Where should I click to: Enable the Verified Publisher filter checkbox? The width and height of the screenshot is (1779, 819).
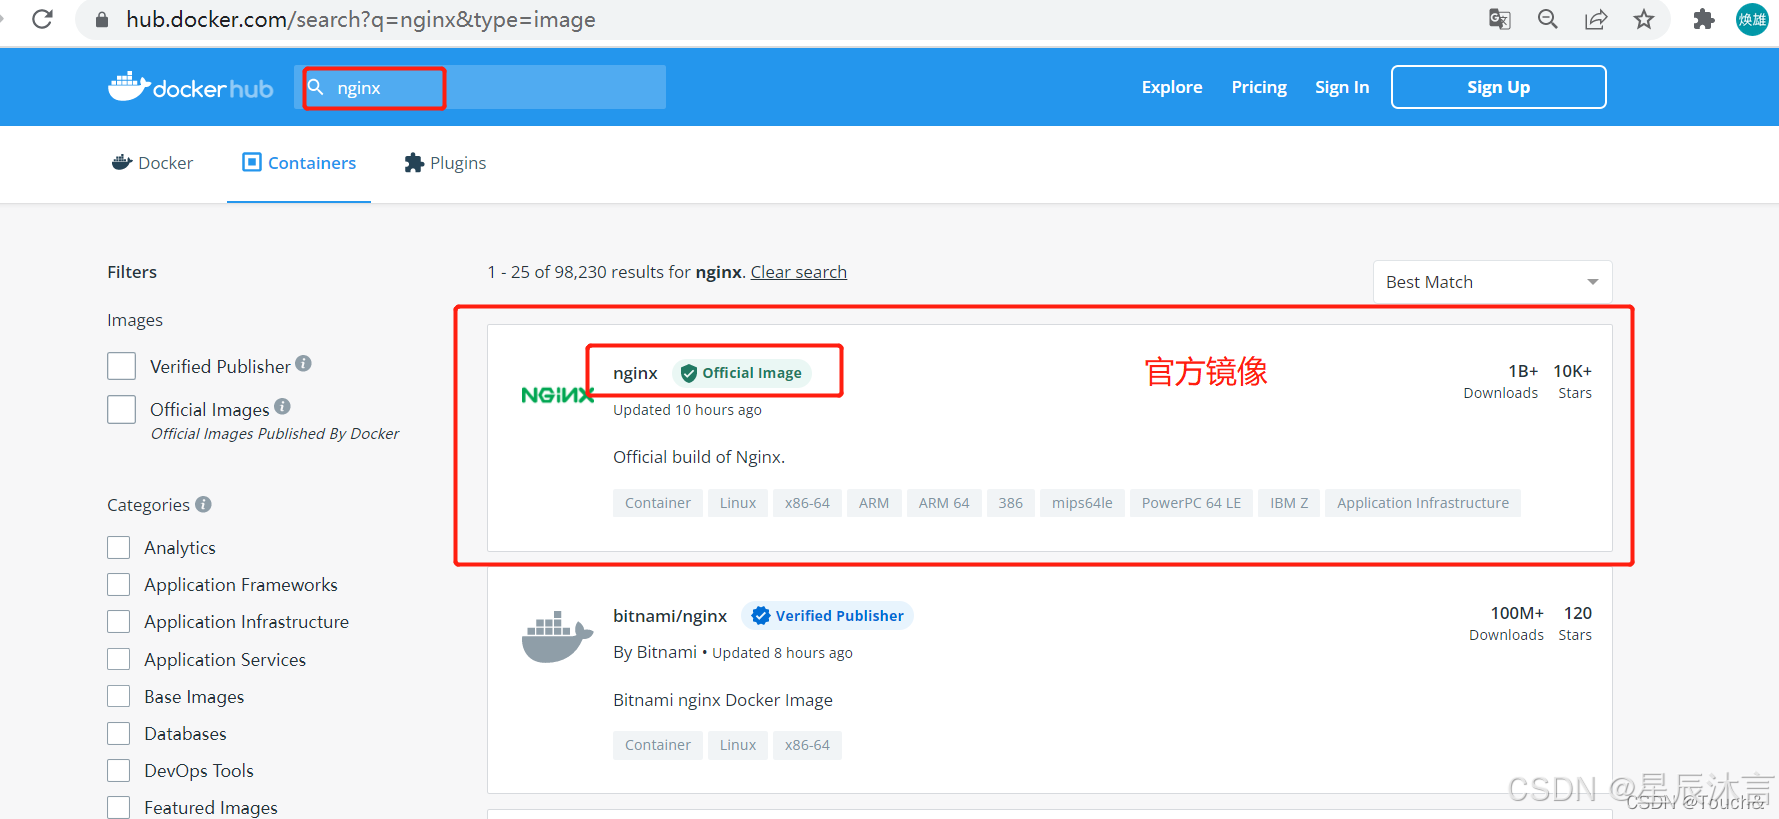(x=122, y=366)
